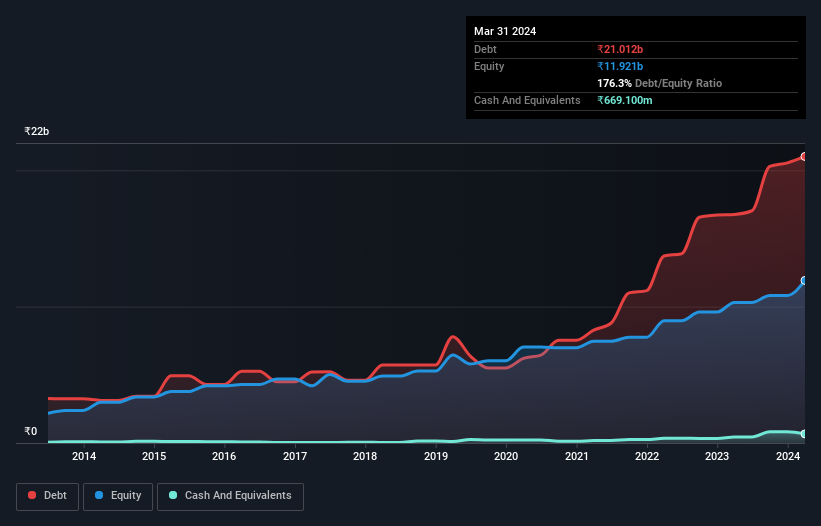Select the red Debt endpoint marker
Viewport: 821px width, 526px height.
pyautogui.click(x=804, y=156)
